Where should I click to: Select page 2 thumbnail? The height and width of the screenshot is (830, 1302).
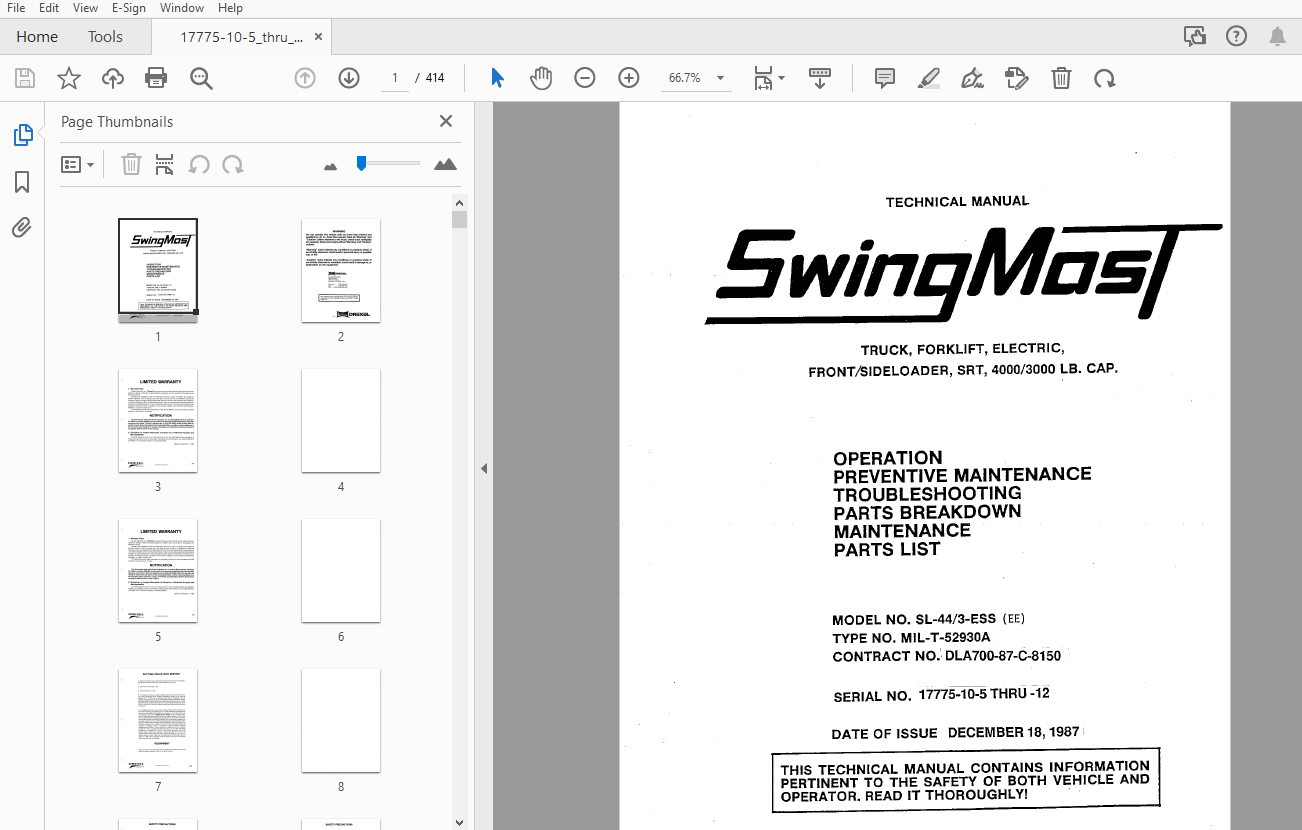pos(341,270)
